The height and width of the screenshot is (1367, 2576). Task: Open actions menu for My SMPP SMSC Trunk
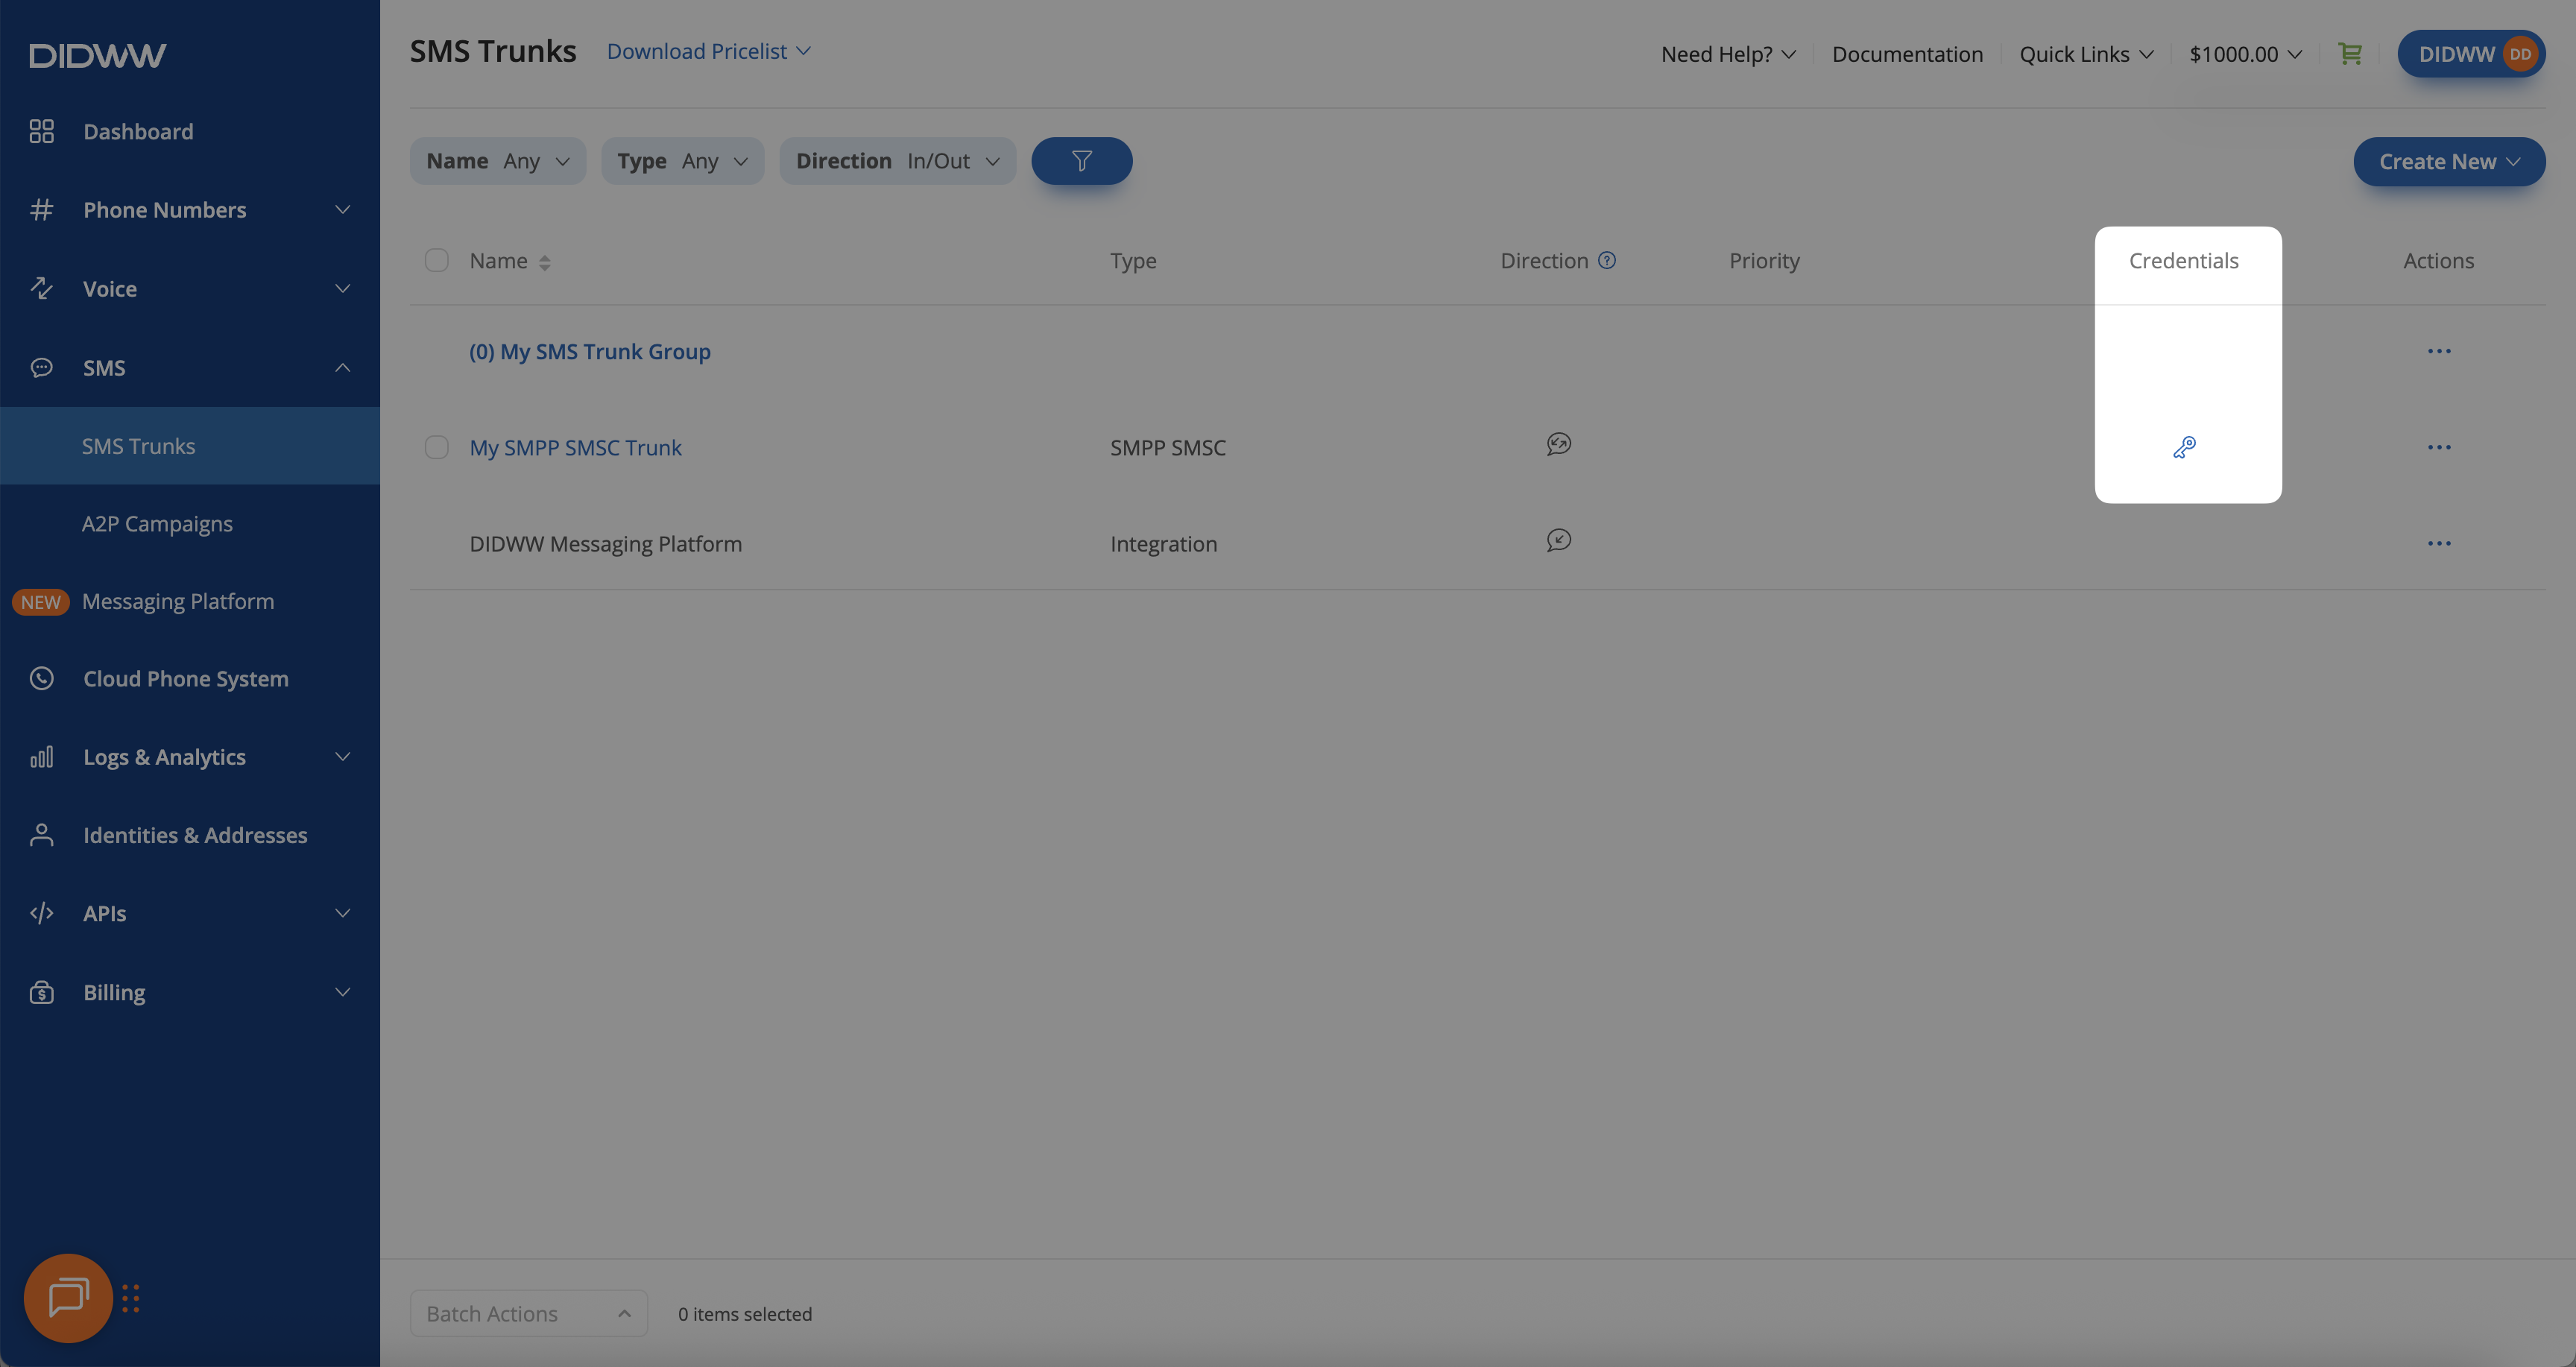click(x=2439, y=447)
